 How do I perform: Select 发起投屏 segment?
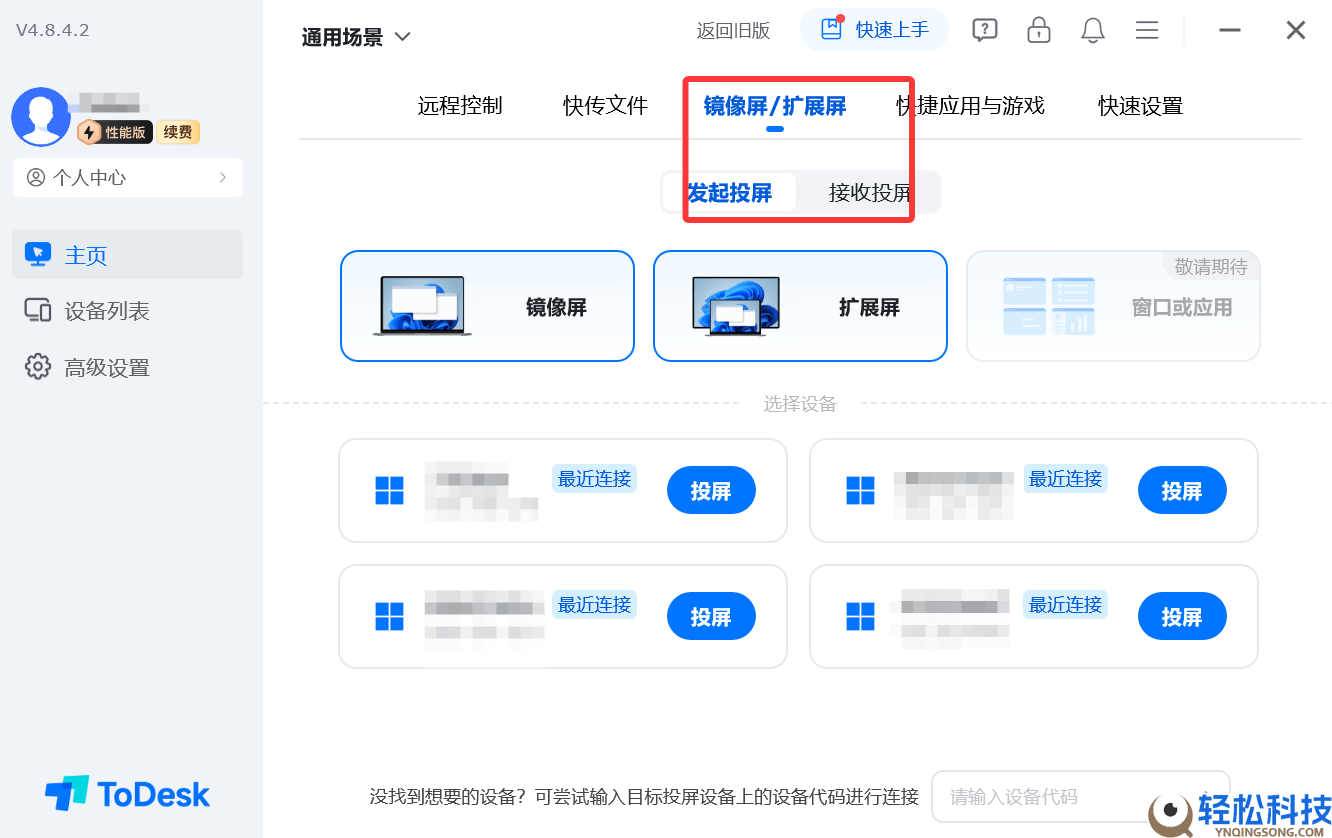click(x=730, y=192)
